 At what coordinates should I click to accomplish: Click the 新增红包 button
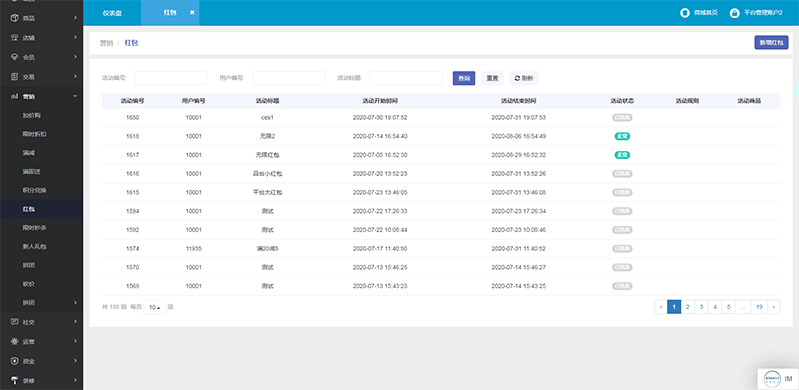[x=771, y=43]
